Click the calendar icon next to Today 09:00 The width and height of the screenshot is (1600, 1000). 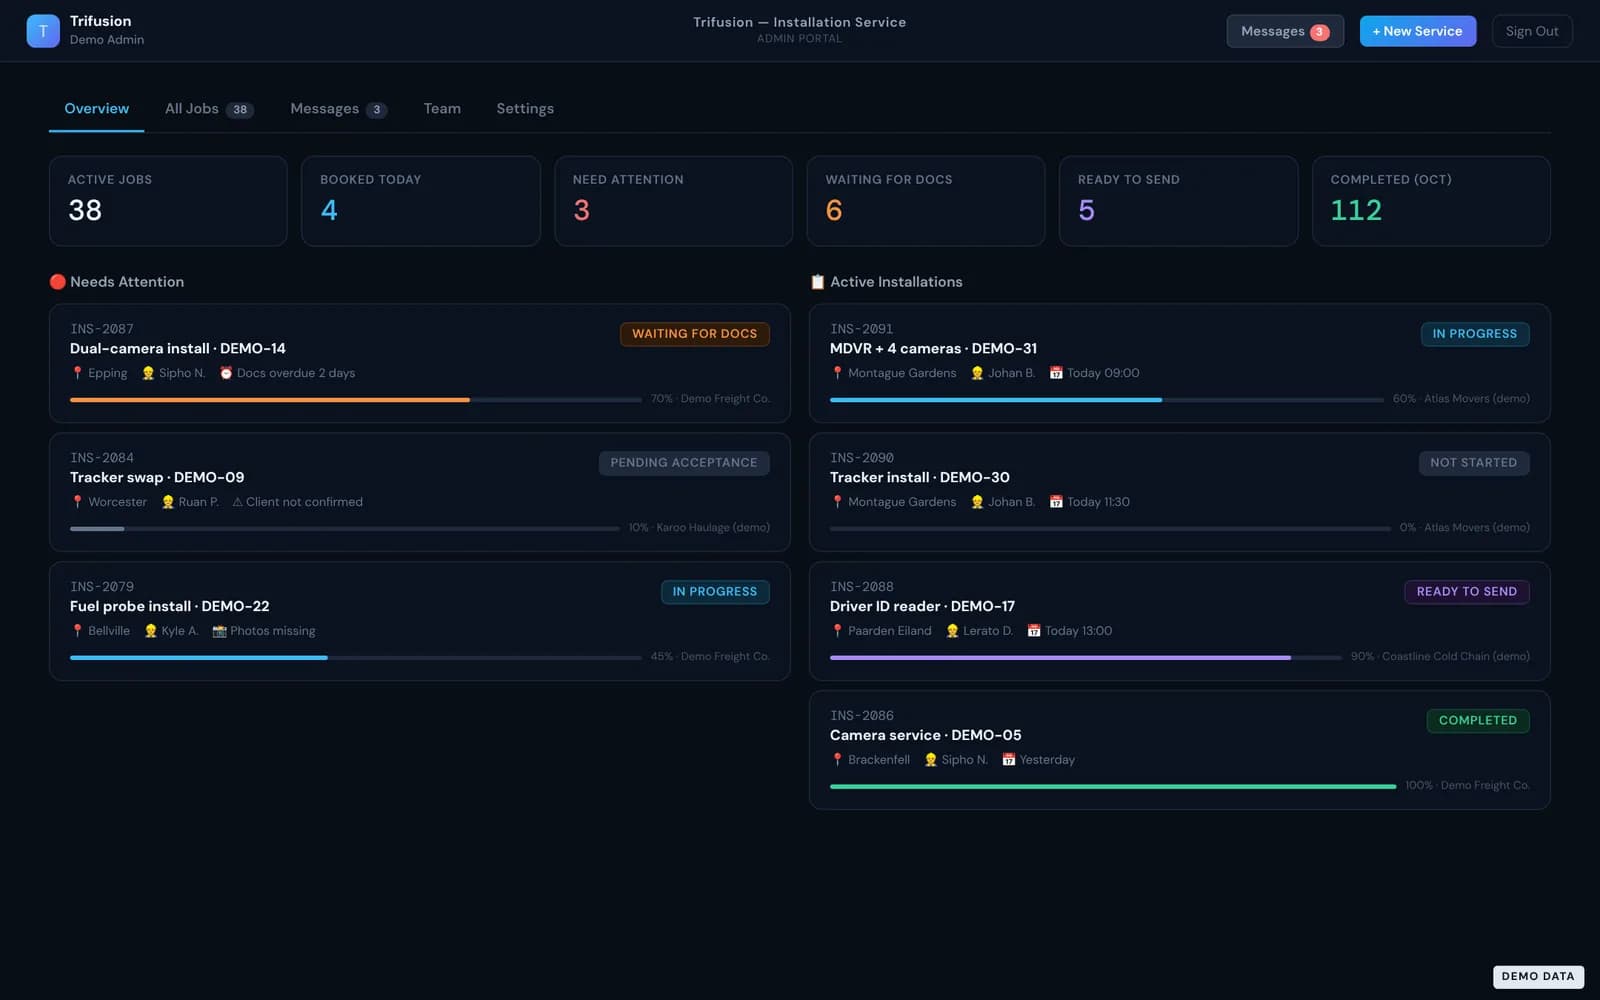pyautogui.click(x=1056, y=373)
